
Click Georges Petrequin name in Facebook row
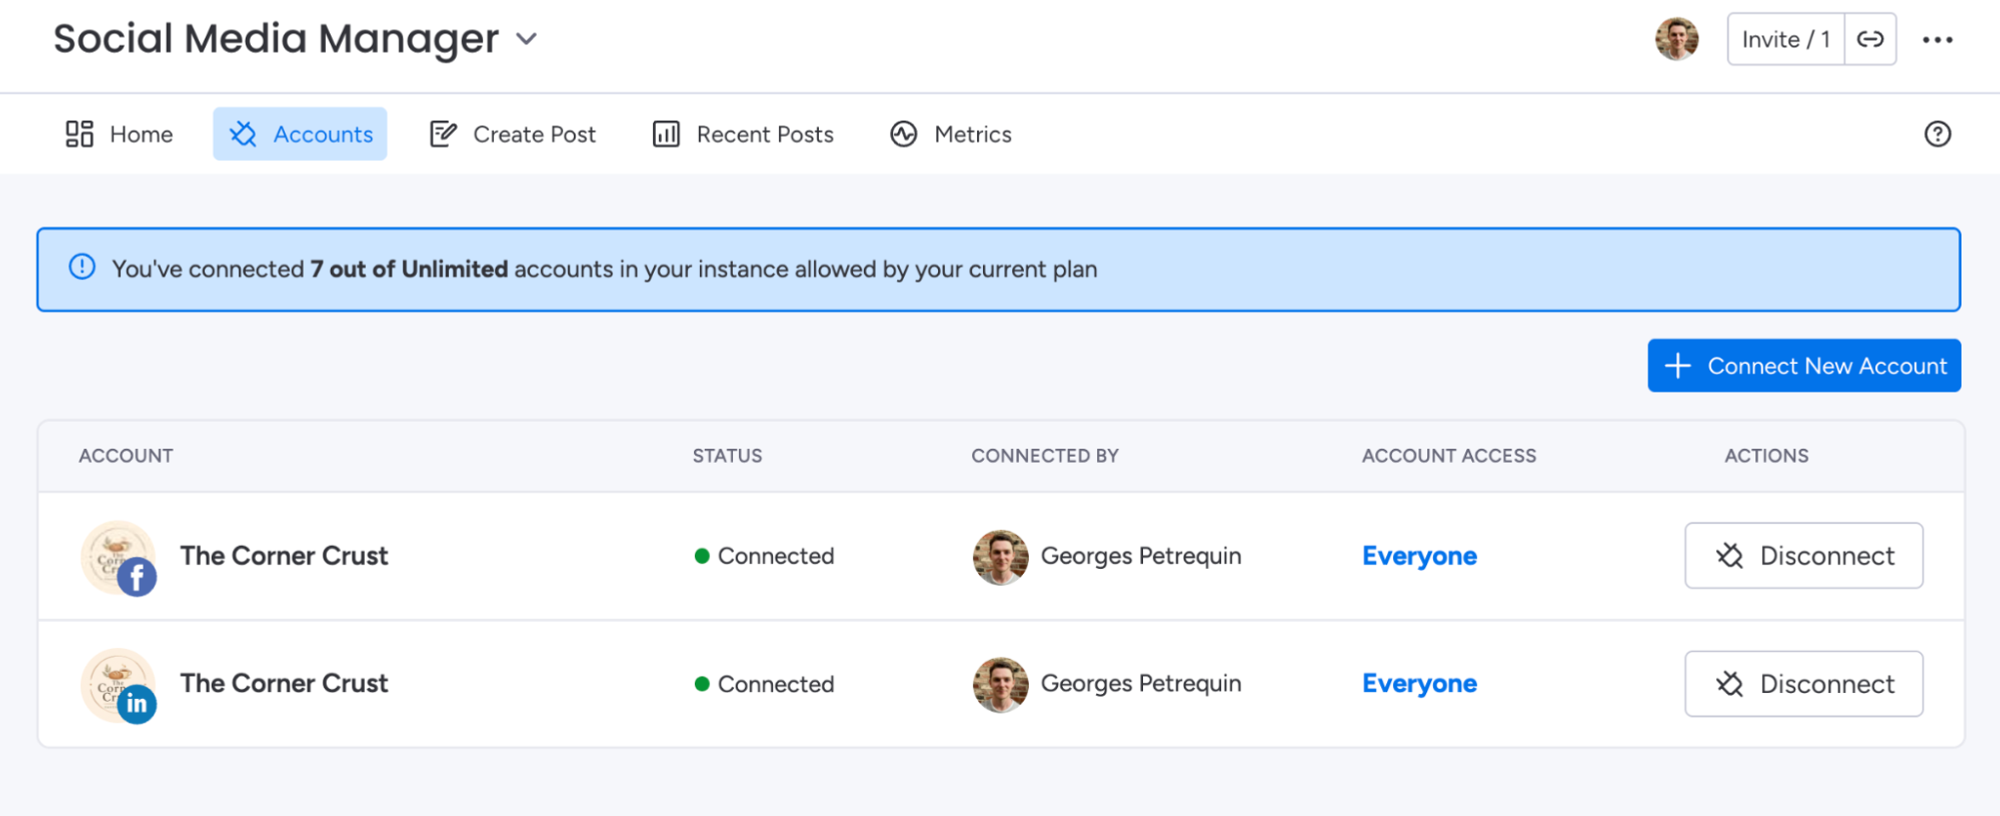click(1141, 557)
